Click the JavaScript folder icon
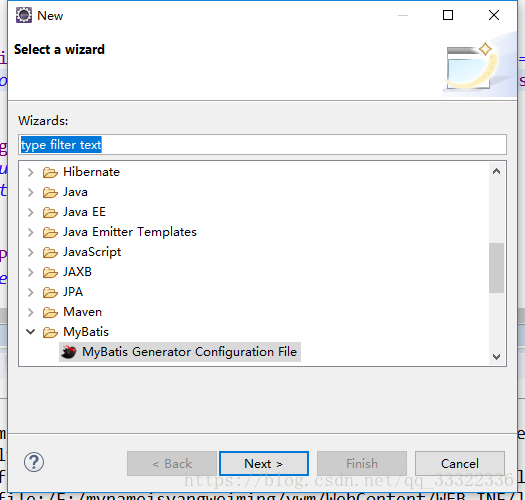 50,253
